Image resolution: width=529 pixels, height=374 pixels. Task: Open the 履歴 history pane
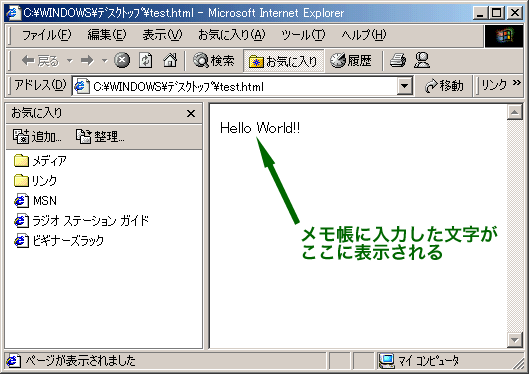(x=351, y=61)
